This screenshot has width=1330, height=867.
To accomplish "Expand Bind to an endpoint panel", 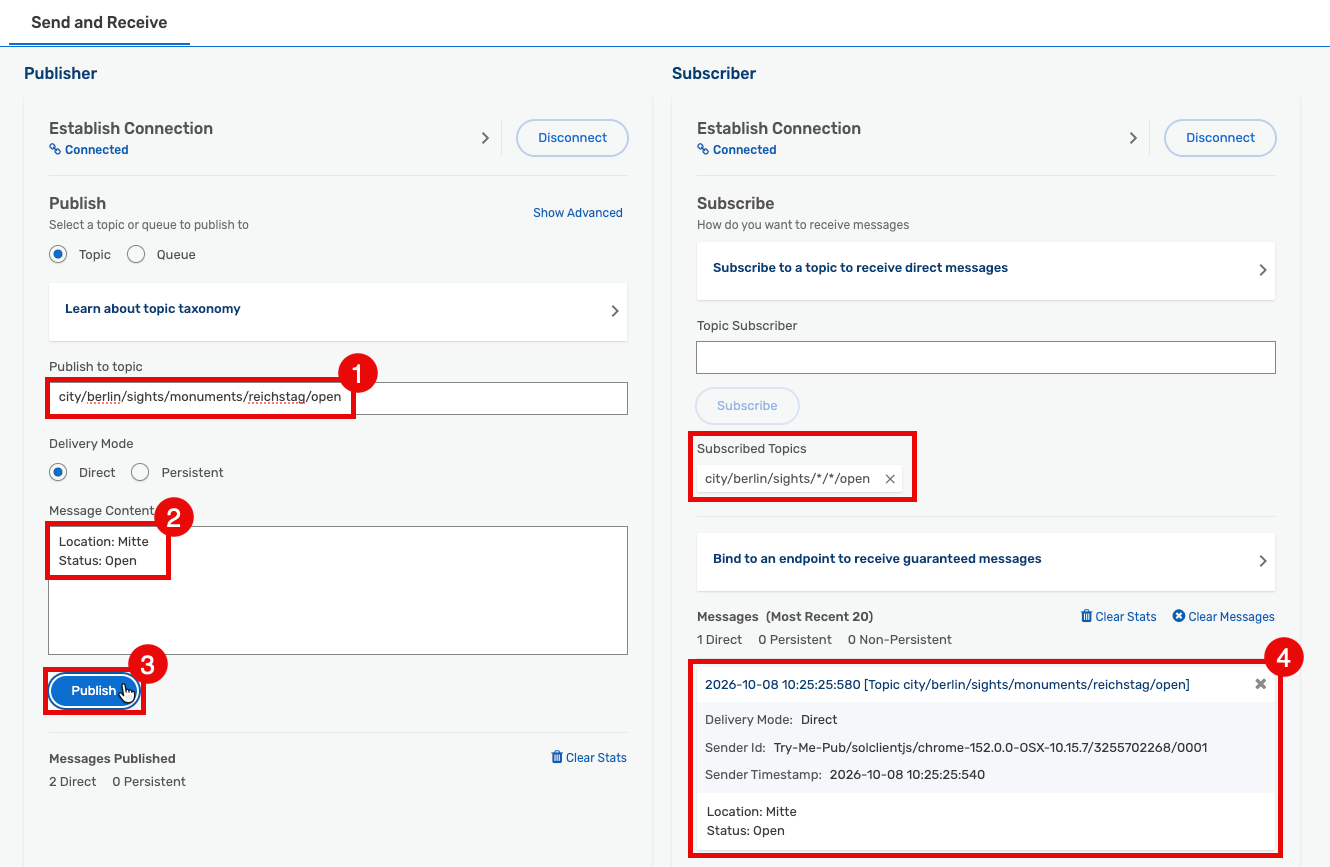I will click(986, 561).
